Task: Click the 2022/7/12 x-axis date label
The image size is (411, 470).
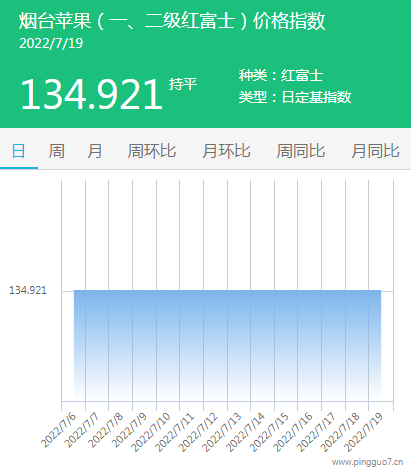Action: tap(199, 432)
